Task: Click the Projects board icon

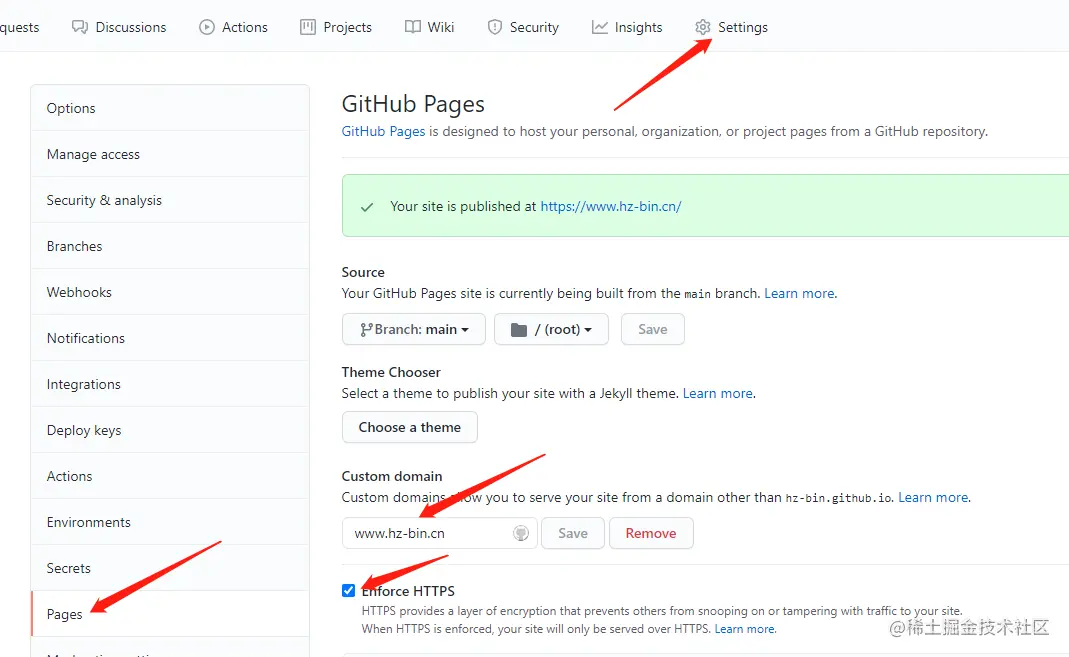Action: [x=308, y=27]
